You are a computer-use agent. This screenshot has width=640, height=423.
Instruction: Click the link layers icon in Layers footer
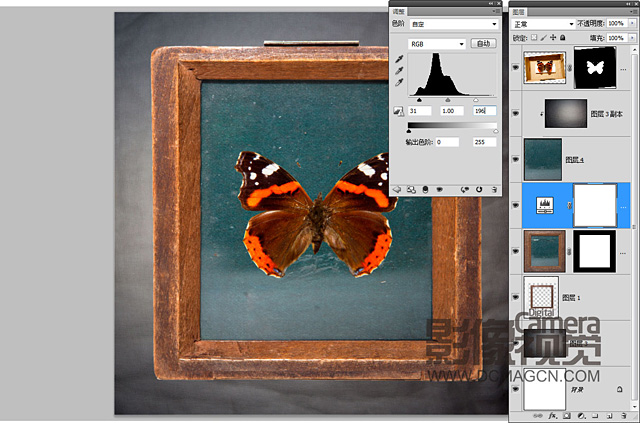click(x=538, y=416)
